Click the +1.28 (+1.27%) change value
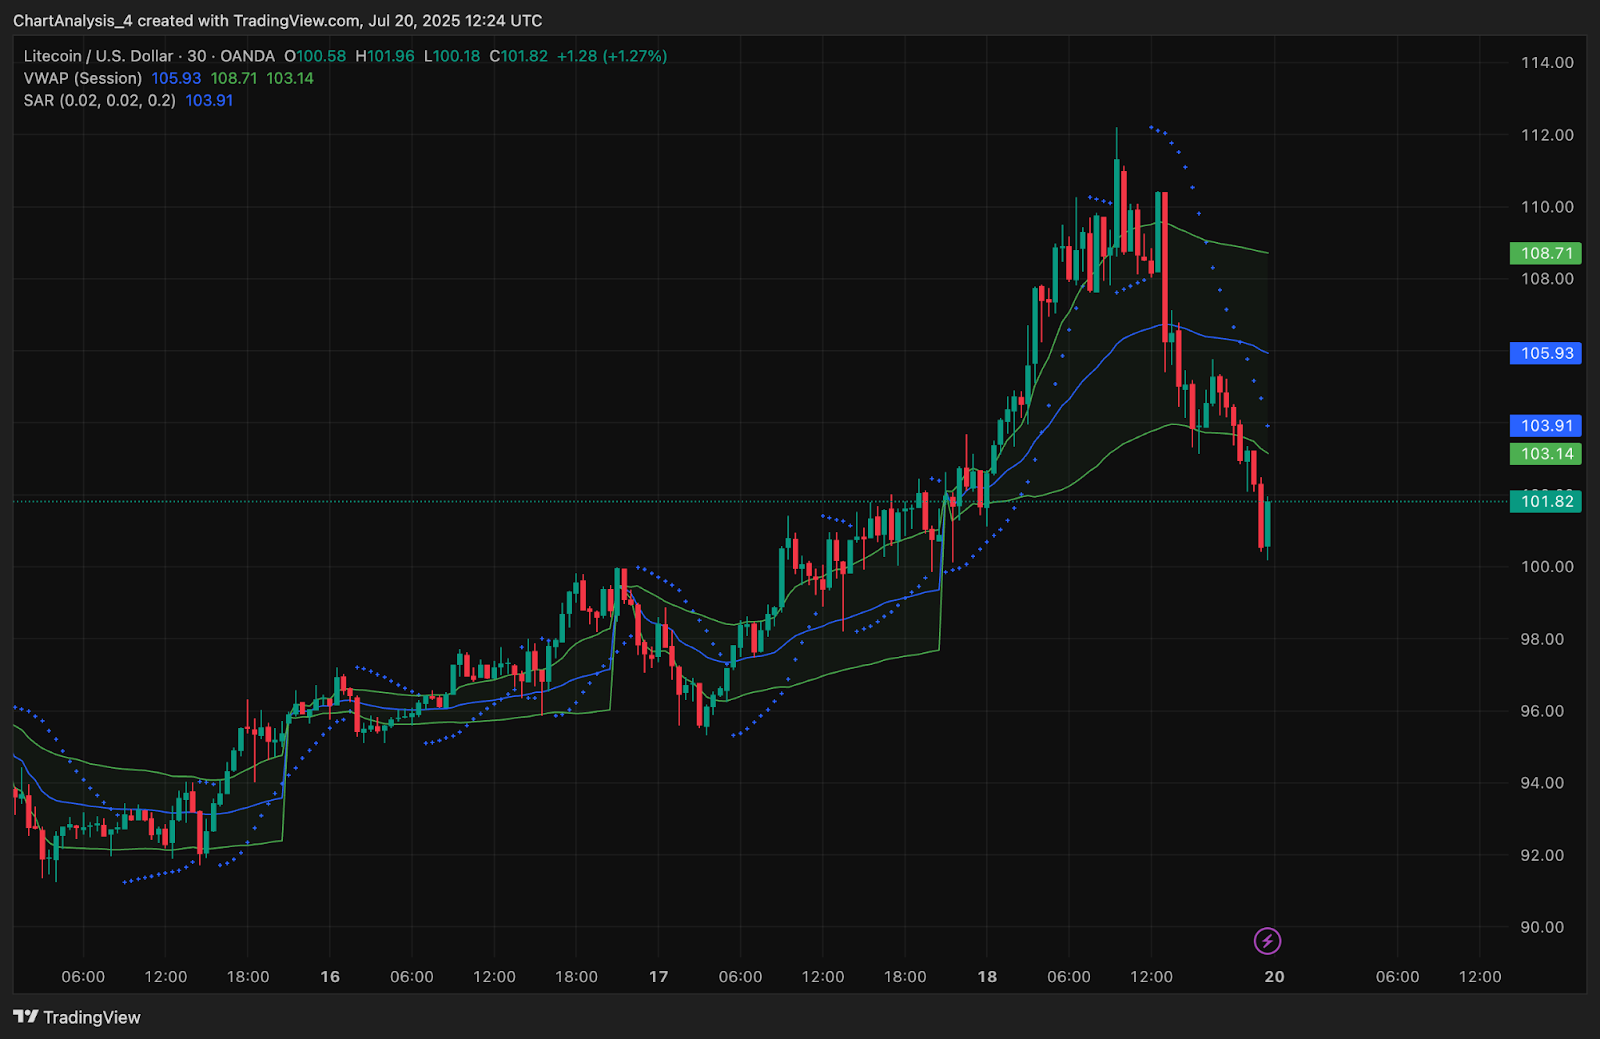The width and height of the screenshot is (1600, 1039). (611, 56)
